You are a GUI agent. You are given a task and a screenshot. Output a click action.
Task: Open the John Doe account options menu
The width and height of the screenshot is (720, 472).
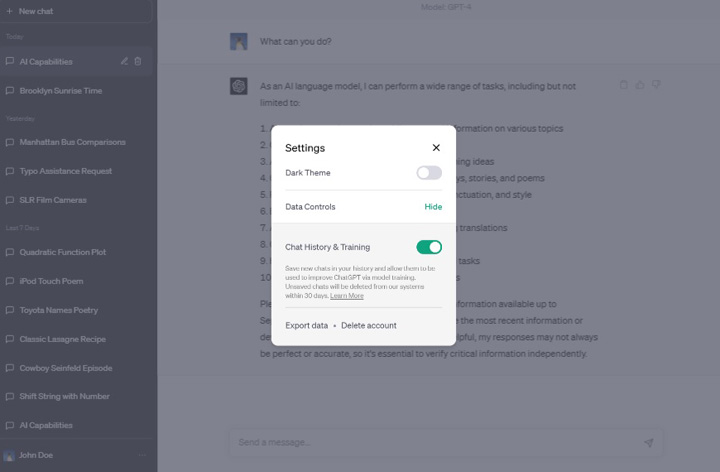142,455
